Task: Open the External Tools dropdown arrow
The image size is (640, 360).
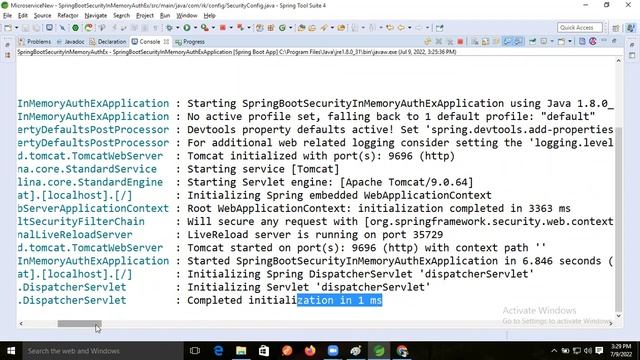Action: pyautogui.click(x=213, y=28)
